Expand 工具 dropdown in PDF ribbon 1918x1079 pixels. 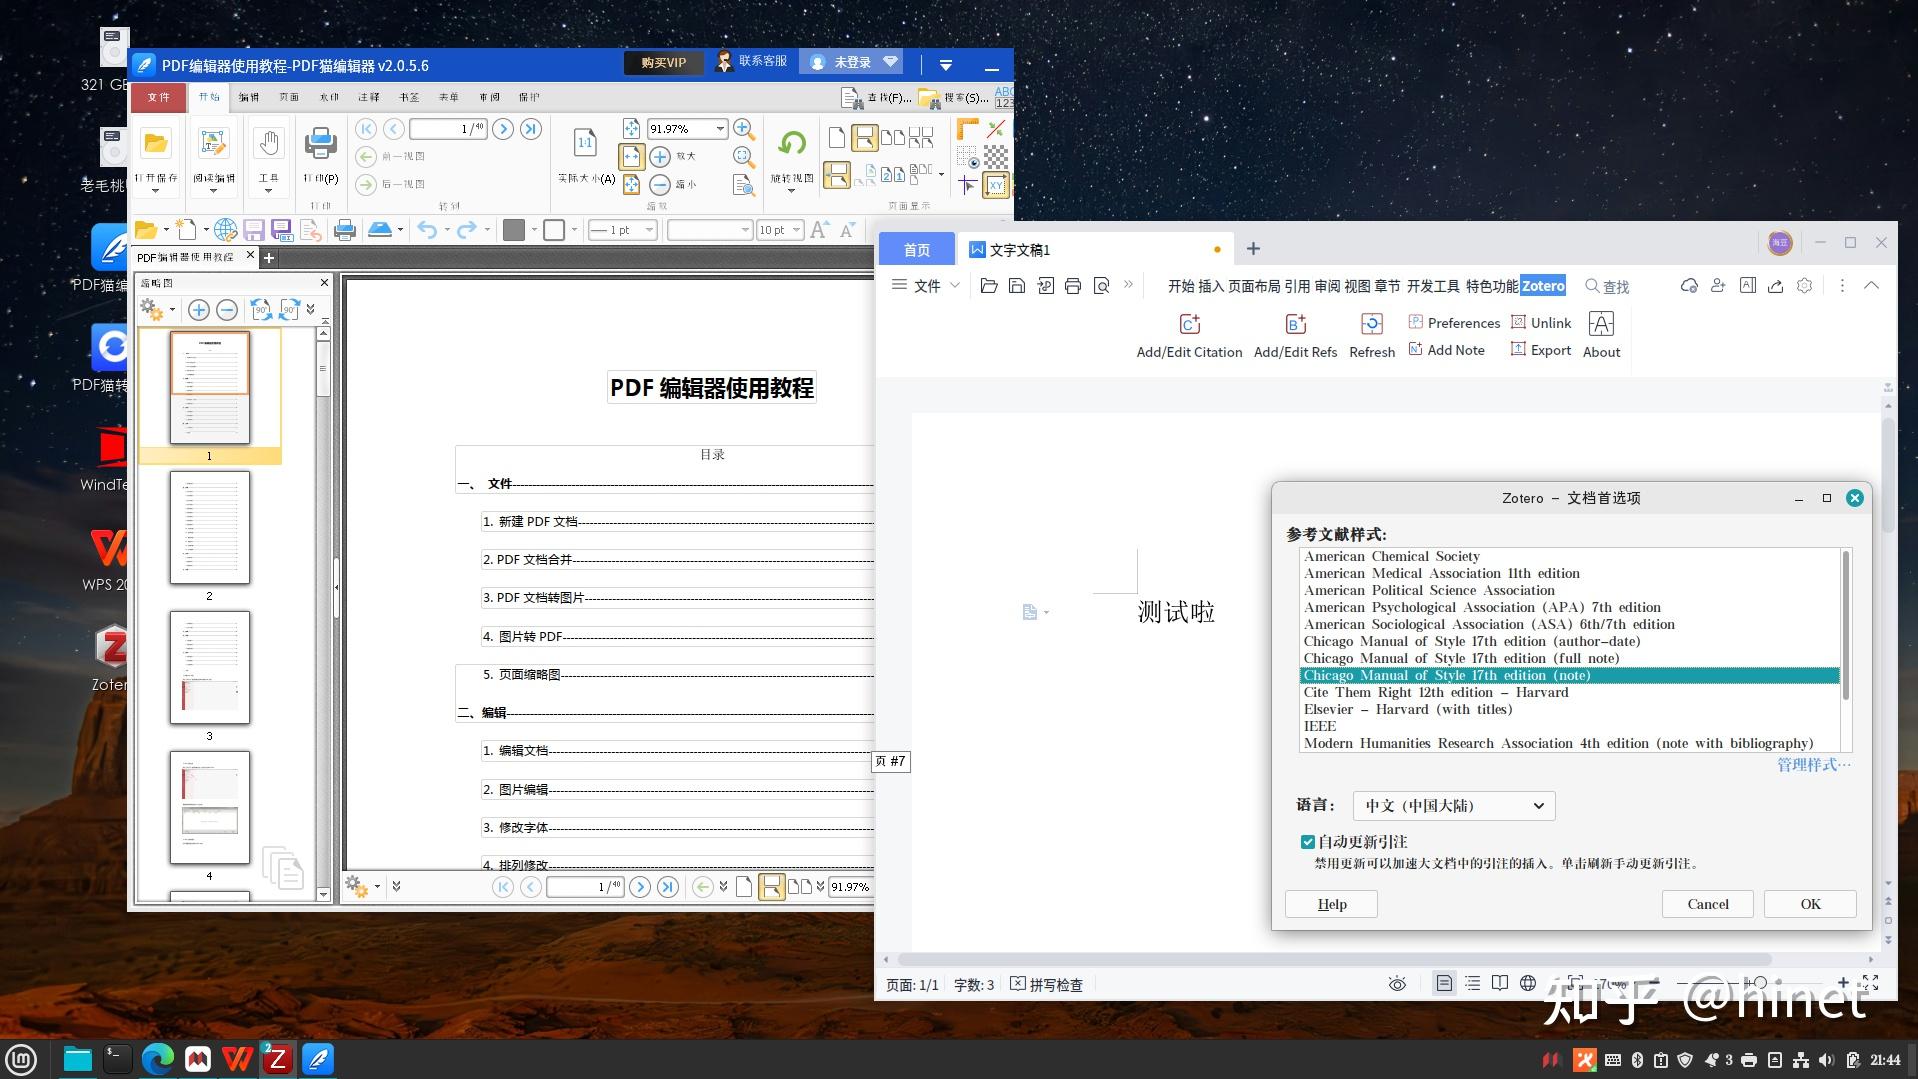268,190
